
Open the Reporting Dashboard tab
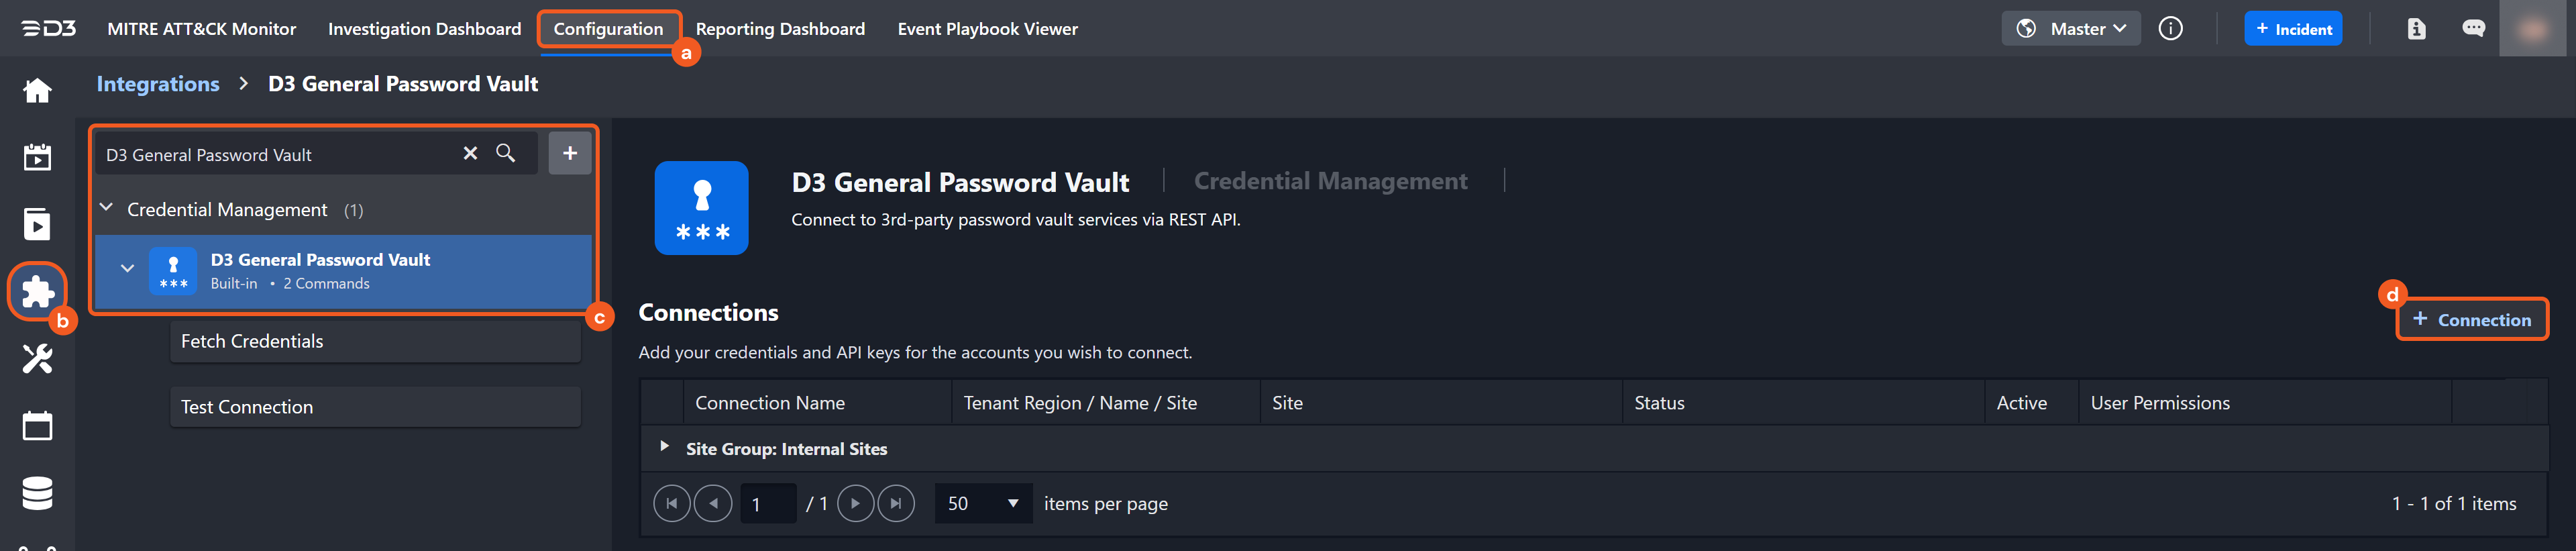[780, 29]
